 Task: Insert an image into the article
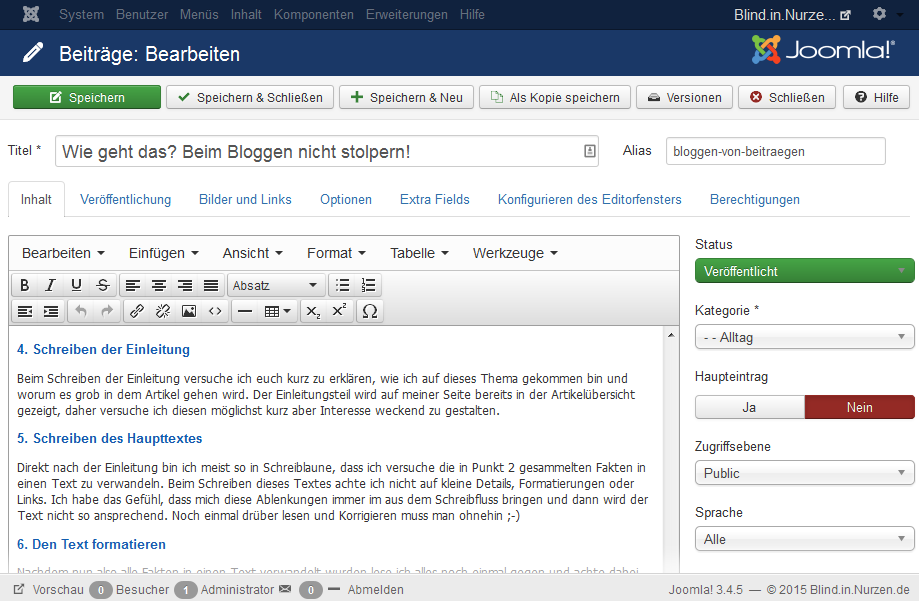click(x=189, y=311)
